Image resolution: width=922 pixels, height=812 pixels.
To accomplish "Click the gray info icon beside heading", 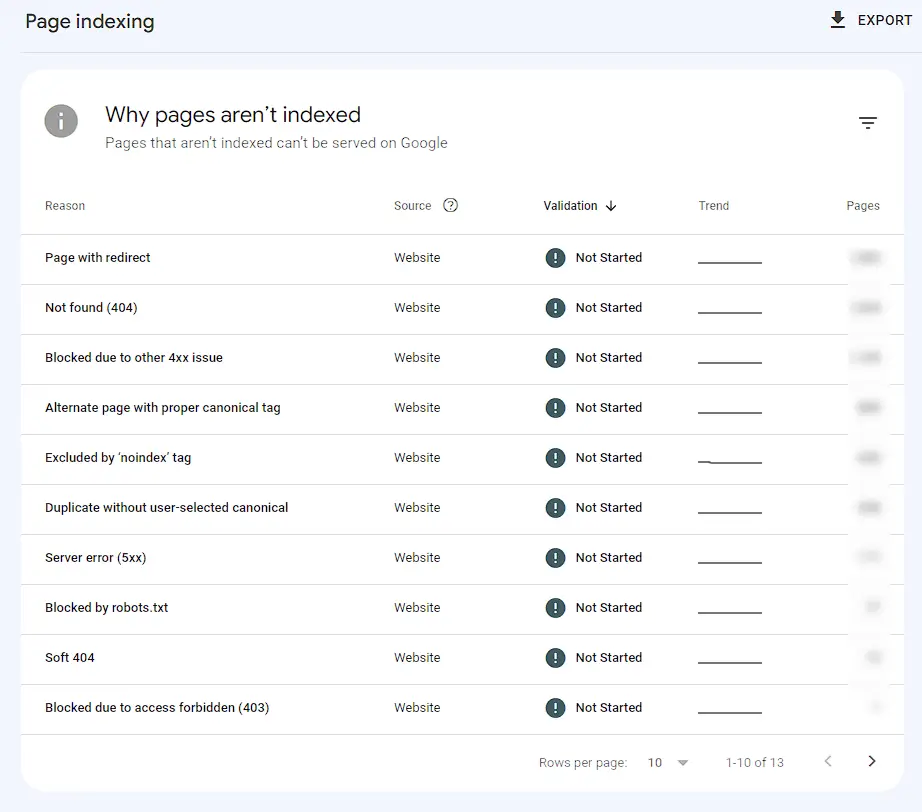I will (61, 121).
